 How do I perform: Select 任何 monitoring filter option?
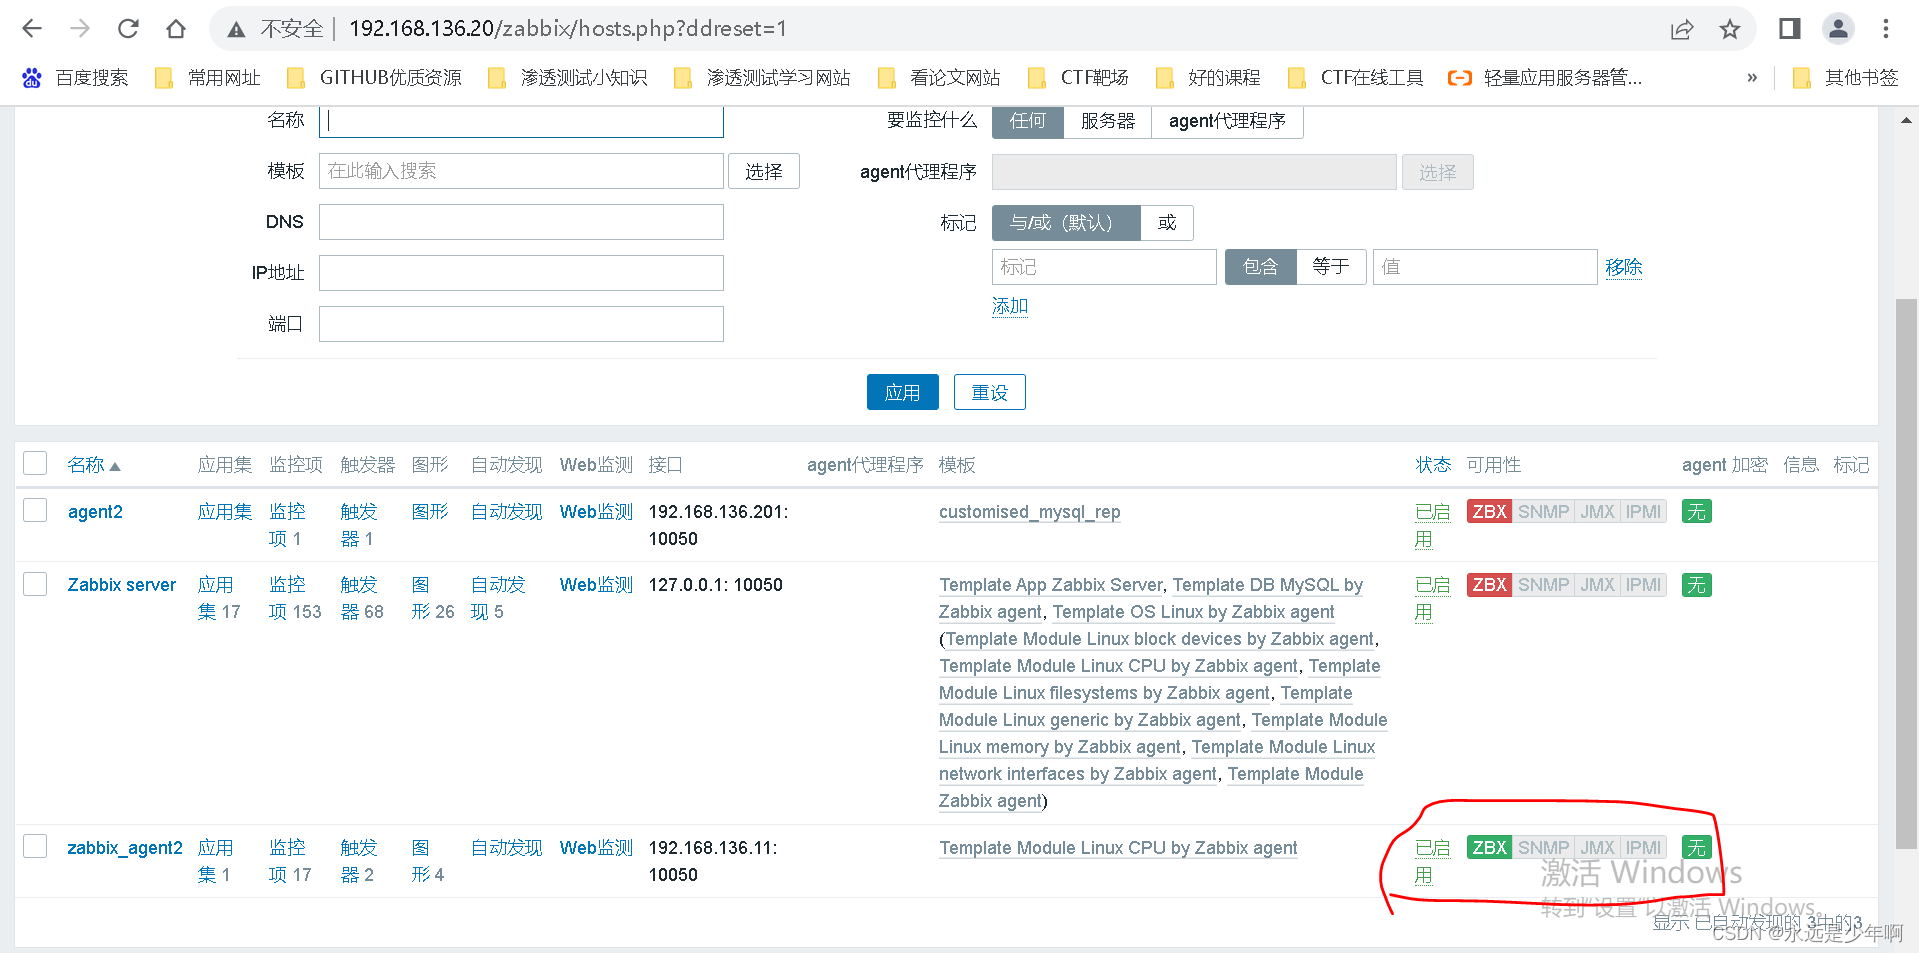pos(1027,121)
